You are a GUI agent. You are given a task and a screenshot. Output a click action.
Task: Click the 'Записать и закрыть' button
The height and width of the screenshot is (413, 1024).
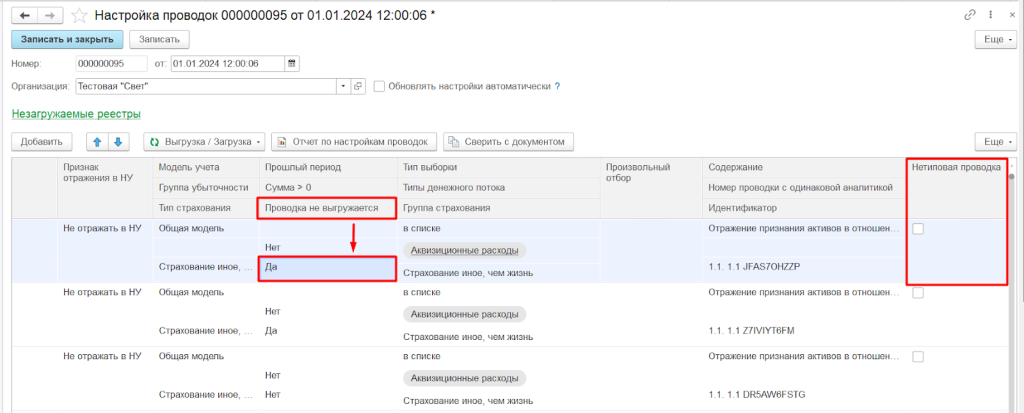coord(67,39)
